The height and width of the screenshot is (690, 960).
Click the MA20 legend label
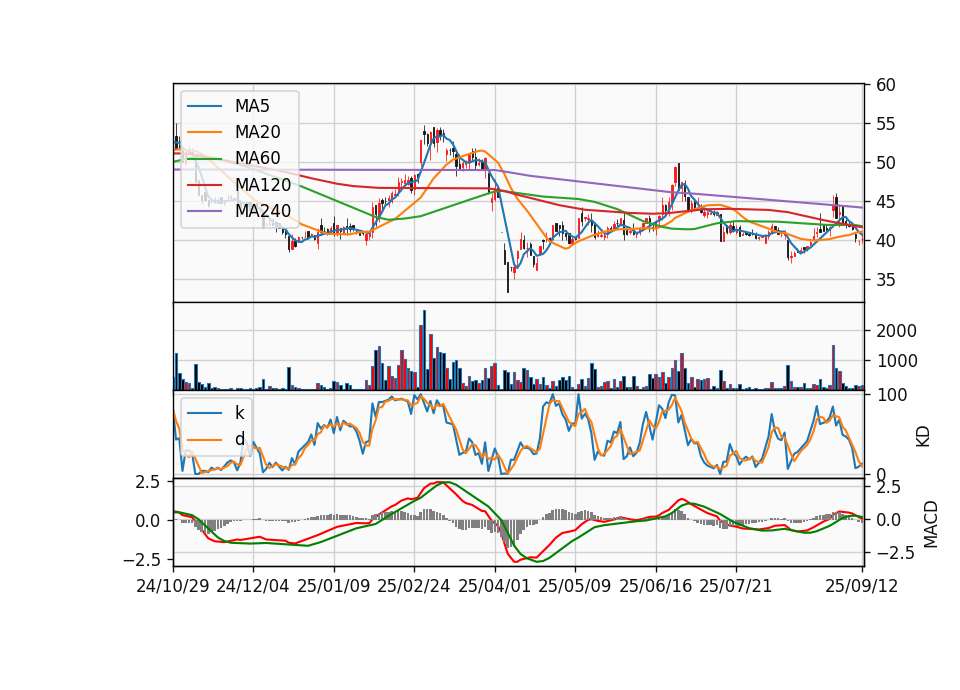257,132
